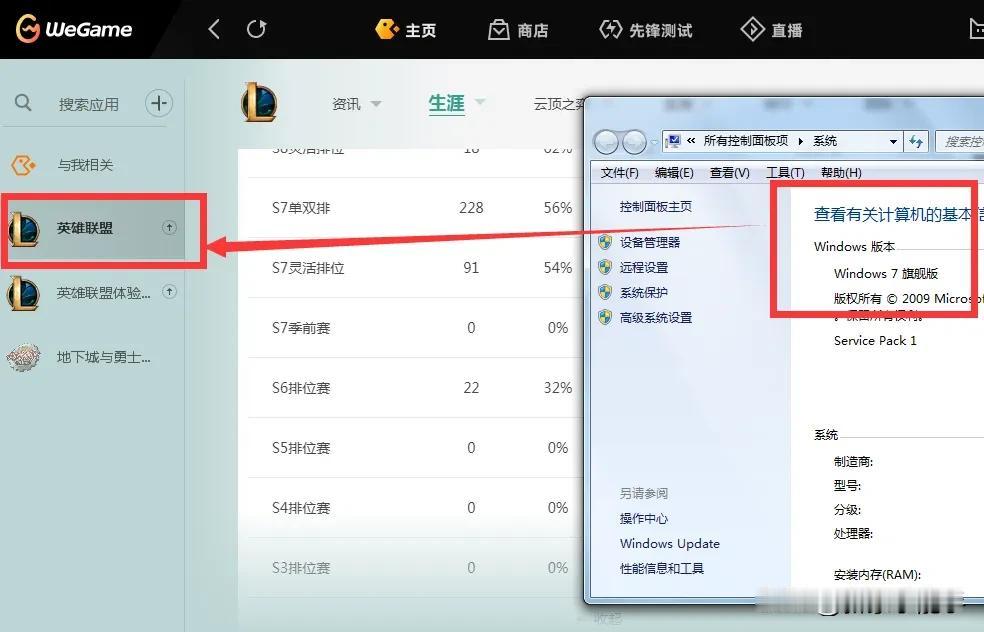984x632 pixels.
Task: Click the S5排位赛 row label
Action: (301, 448)
